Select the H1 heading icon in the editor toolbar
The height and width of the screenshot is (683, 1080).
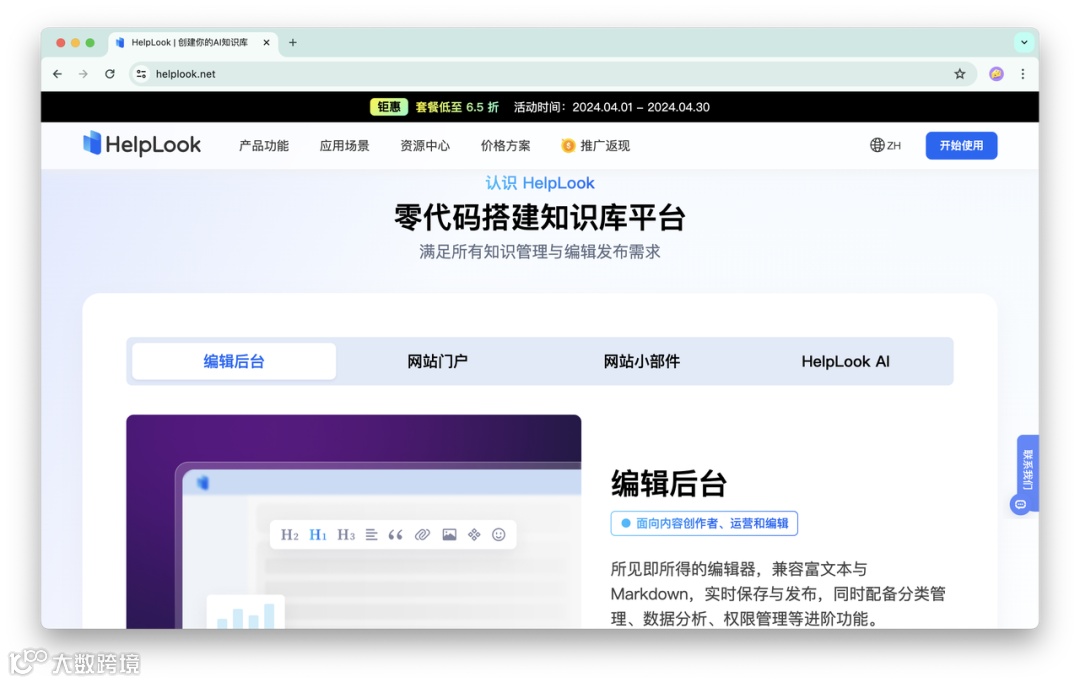pyautogui.click(x=317, y=535)
